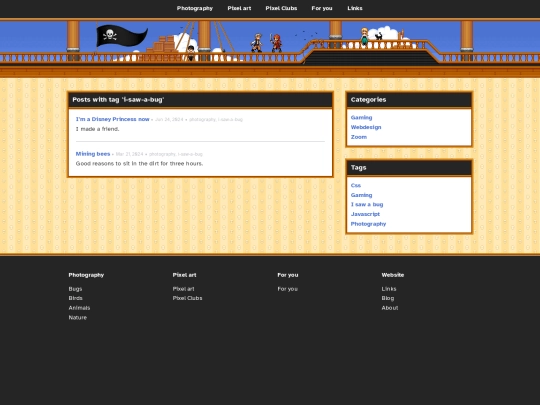
Task: Open Links in the footer Website column
Action: 389,289
